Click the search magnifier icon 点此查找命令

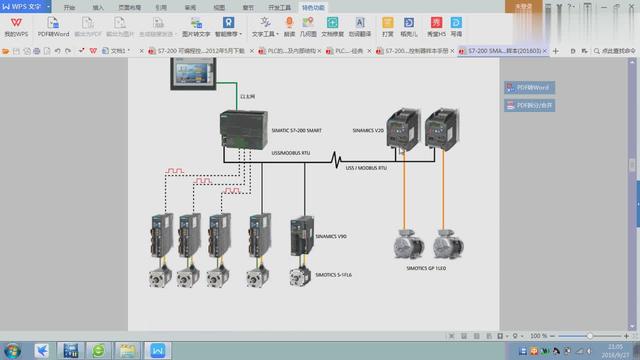coord(596,51)
